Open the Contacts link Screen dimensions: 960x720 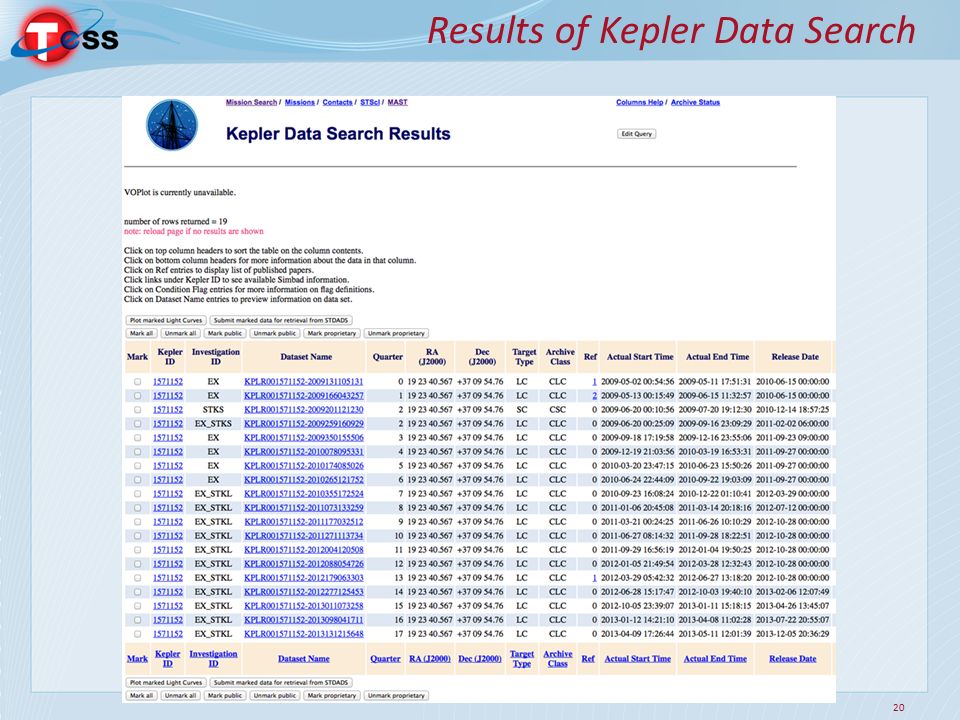pos(337,102)
